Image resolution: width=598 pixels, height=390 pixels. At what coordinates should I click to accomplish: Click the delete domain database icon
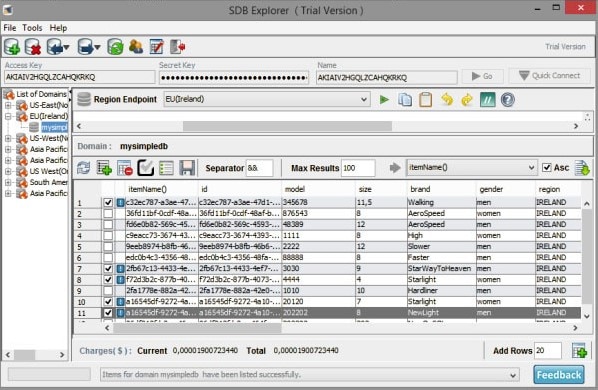coord(33,47)
